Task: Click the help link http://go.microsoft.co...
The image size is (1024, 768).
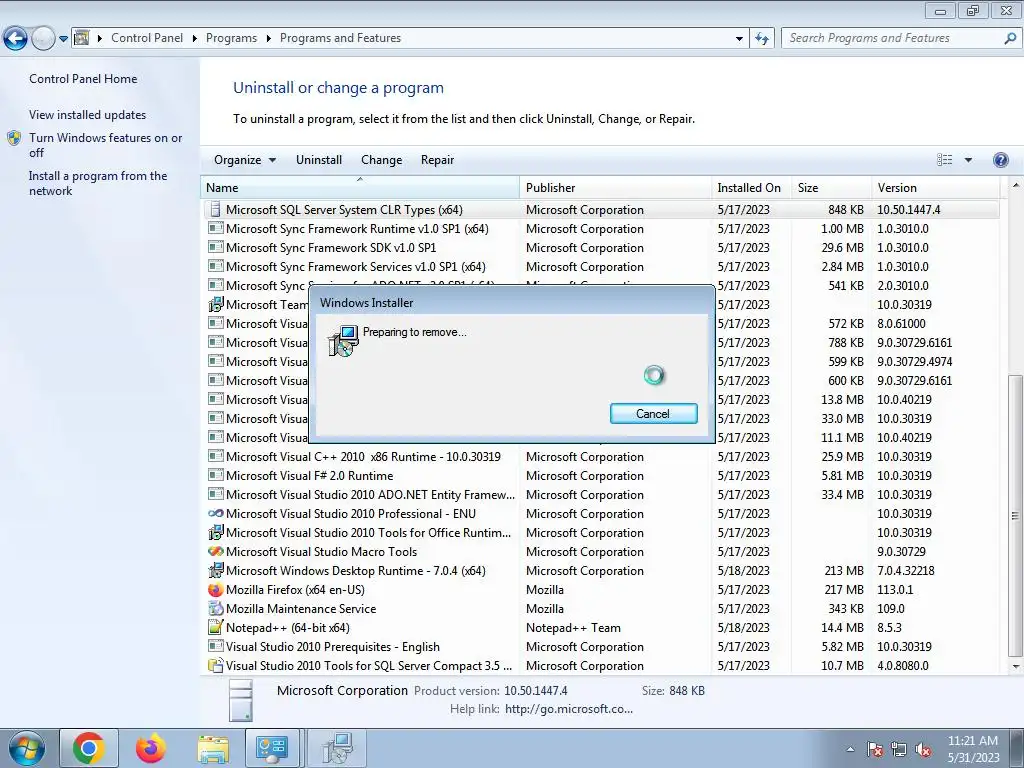Action: pyautogui.click(x=569, y=709)
